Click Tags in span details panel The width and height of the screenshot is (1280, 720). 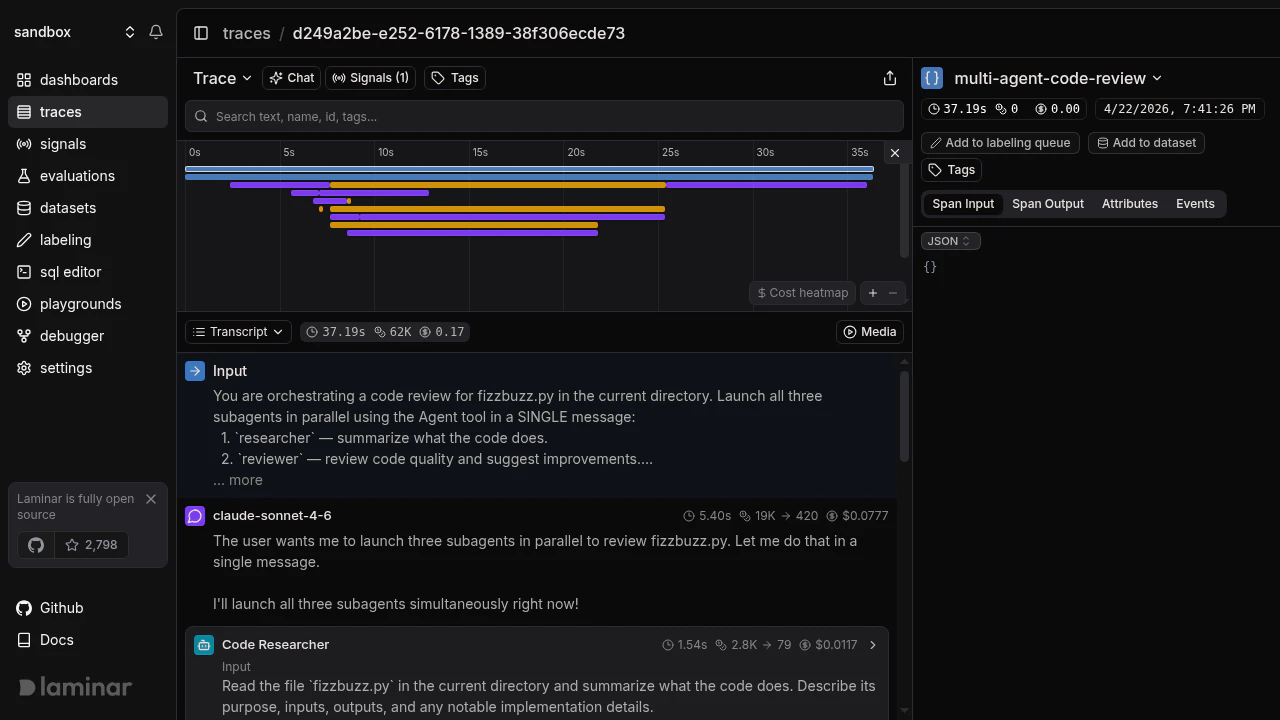click(x=952, y=170)
